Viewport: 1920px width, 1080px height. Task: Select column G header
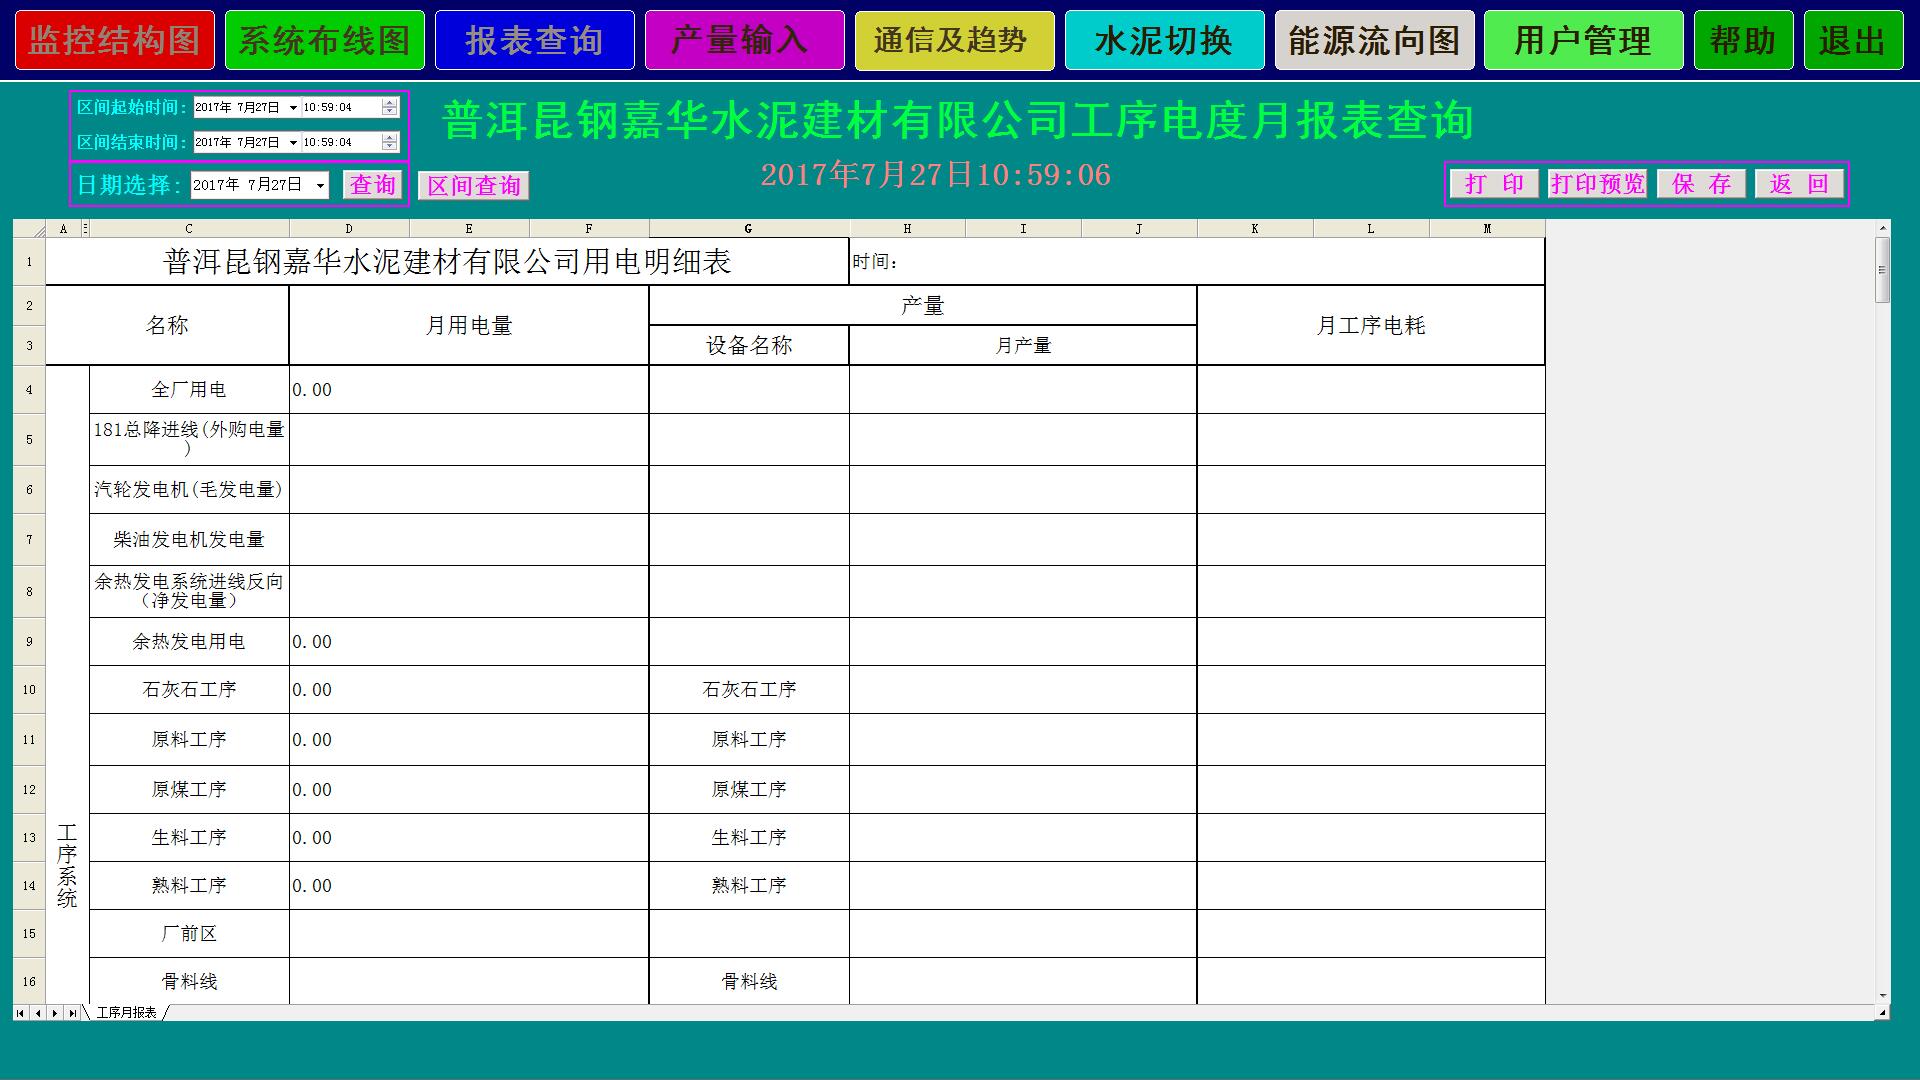coord(748,229)
